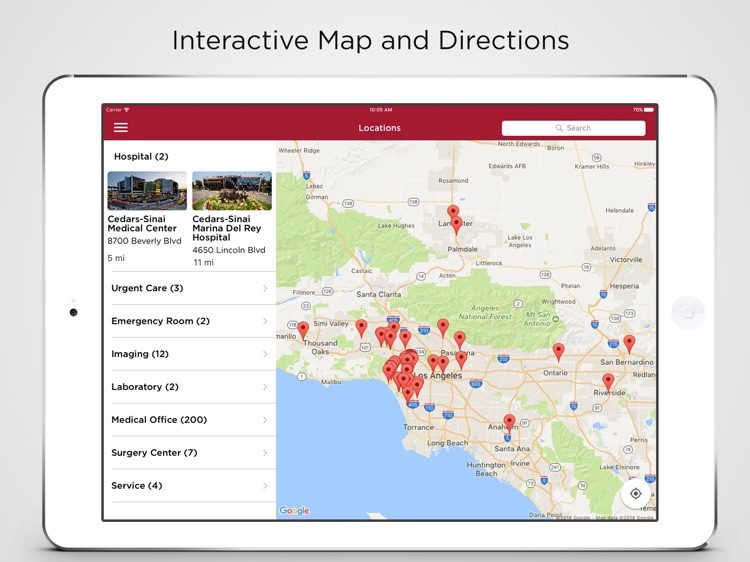
Task: Click the Hospital (2) header
Action: point(141,156)
